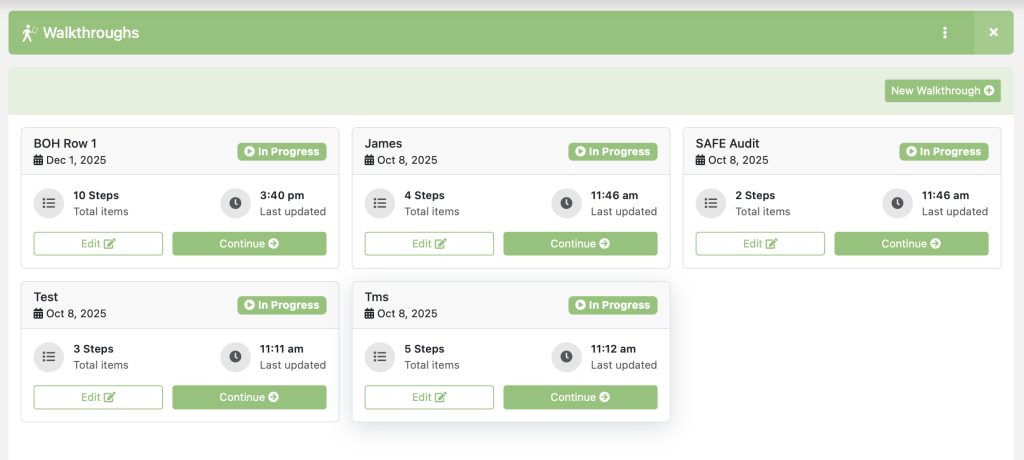This screenshot has height=460, width=1024.
Task: Click the calendar icon beside Dec 1, 2025
Action: pyautogui.click(x=39, y=160)
